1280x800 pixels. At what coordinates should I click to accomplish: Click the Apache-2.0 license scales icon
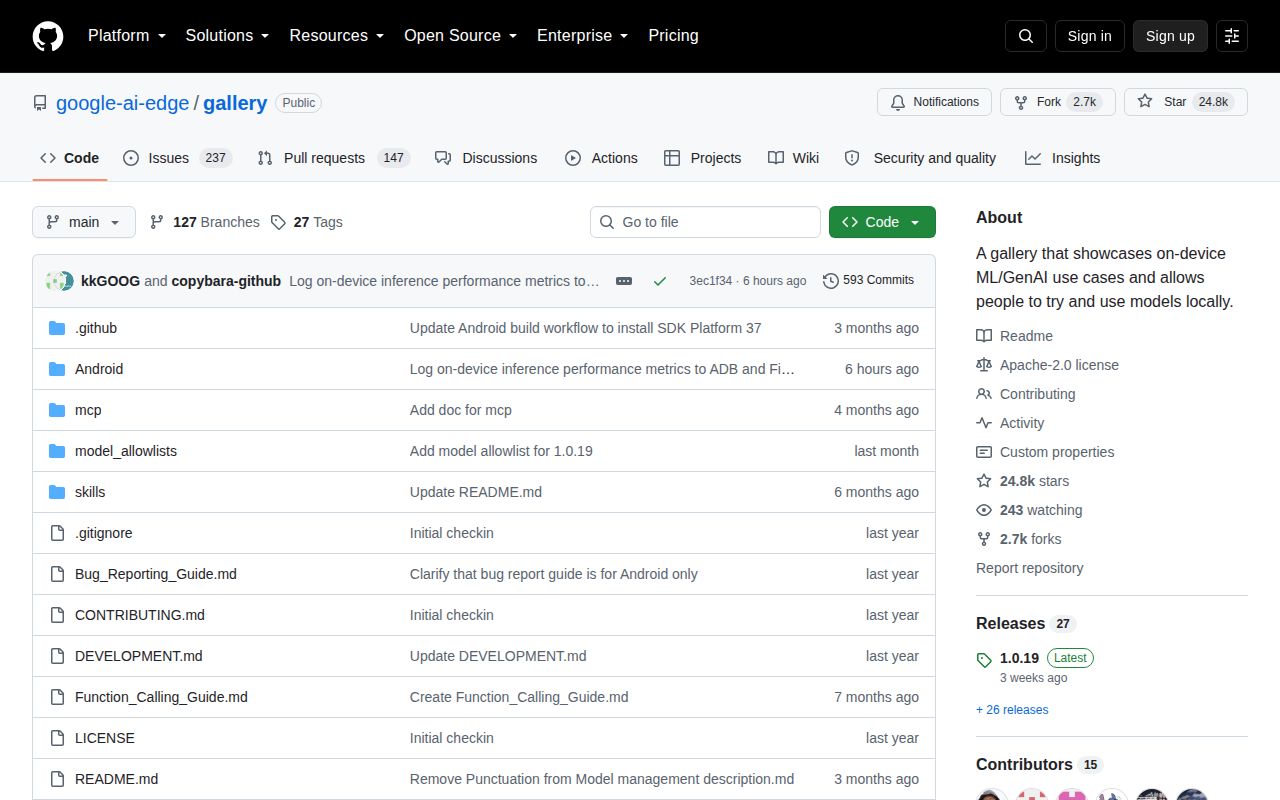(x=984, y=365)
